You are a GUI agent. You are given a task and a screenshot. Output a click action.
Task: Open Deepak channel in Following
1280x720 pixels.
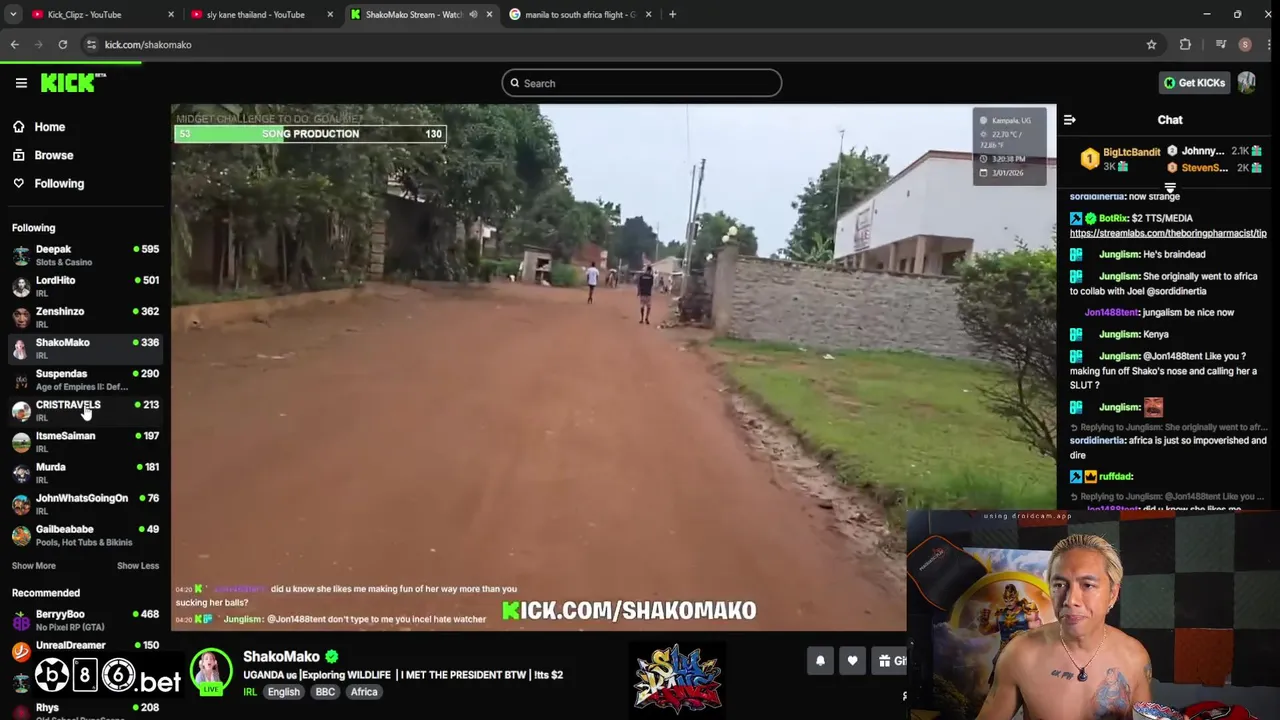pyautogui.click(x=86, y=255)
